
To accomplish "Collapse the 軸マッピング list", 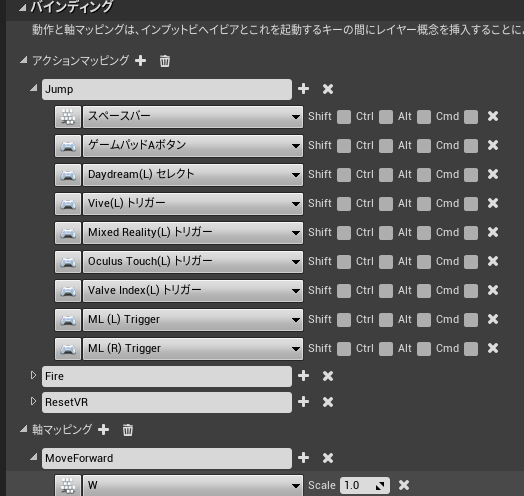I will pos(23,429).
